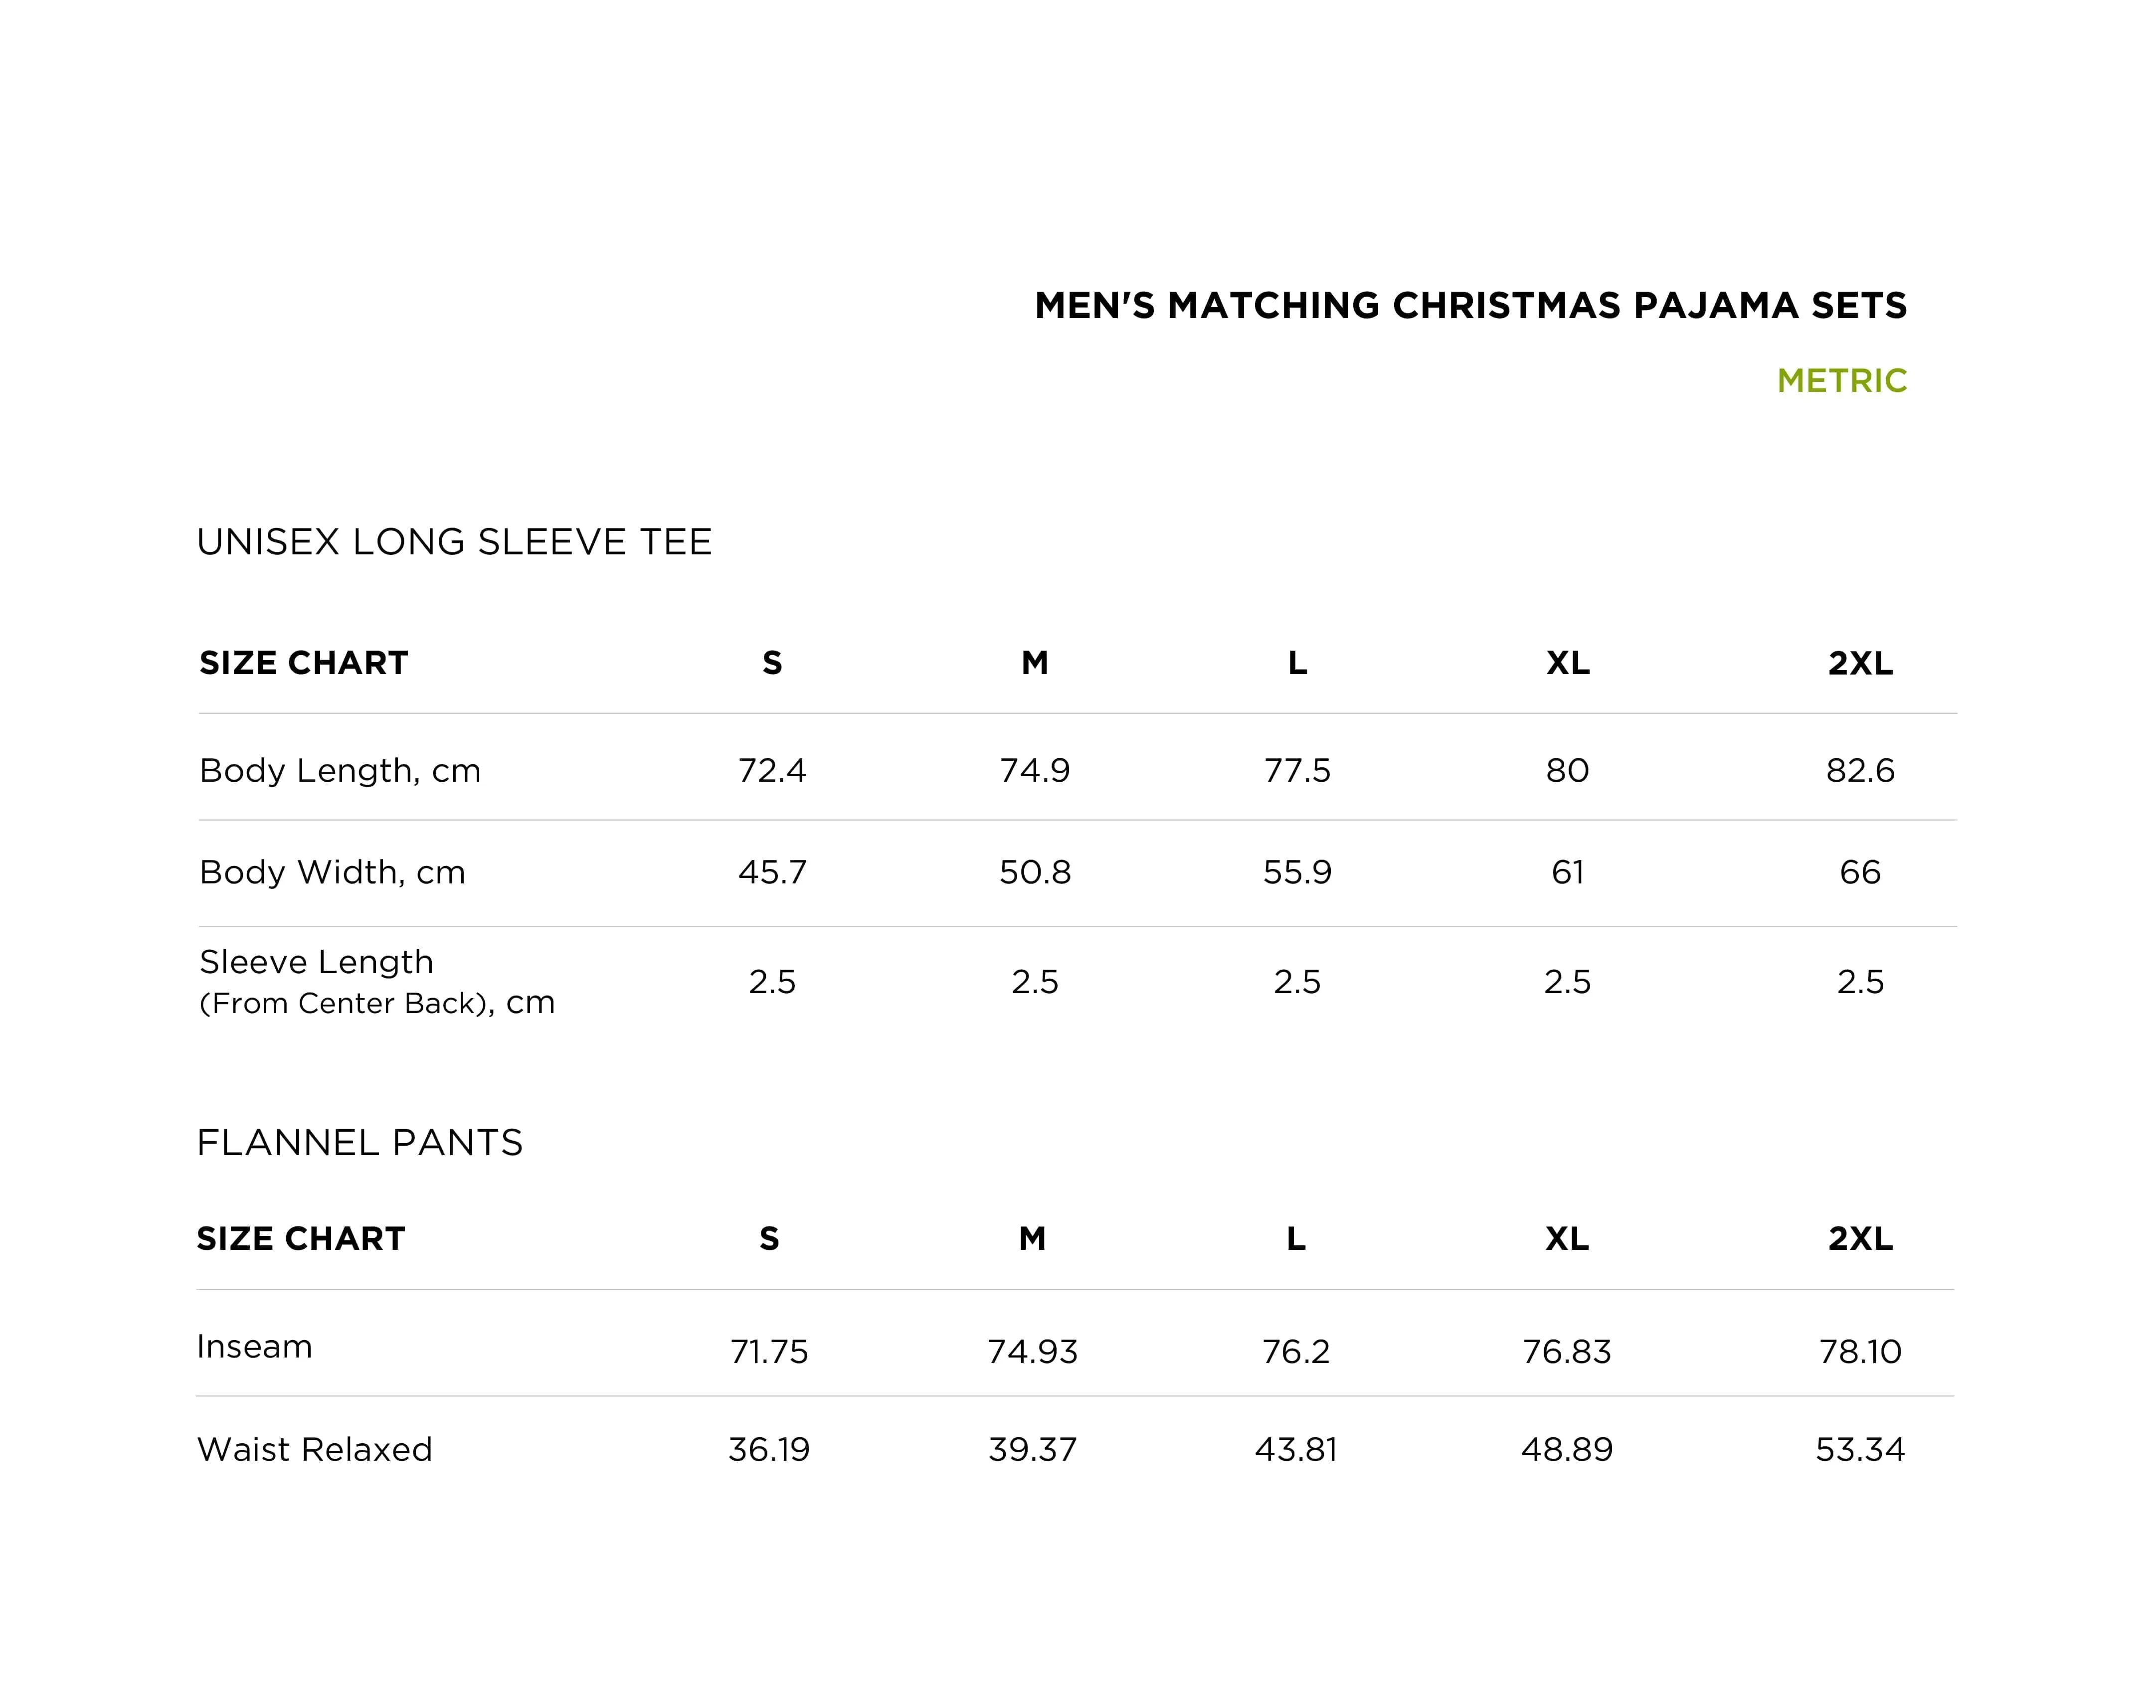Click the Sleeve Length row label
The width and height of the screenshot is (2156, 1708).
click(x=376, y=981)
